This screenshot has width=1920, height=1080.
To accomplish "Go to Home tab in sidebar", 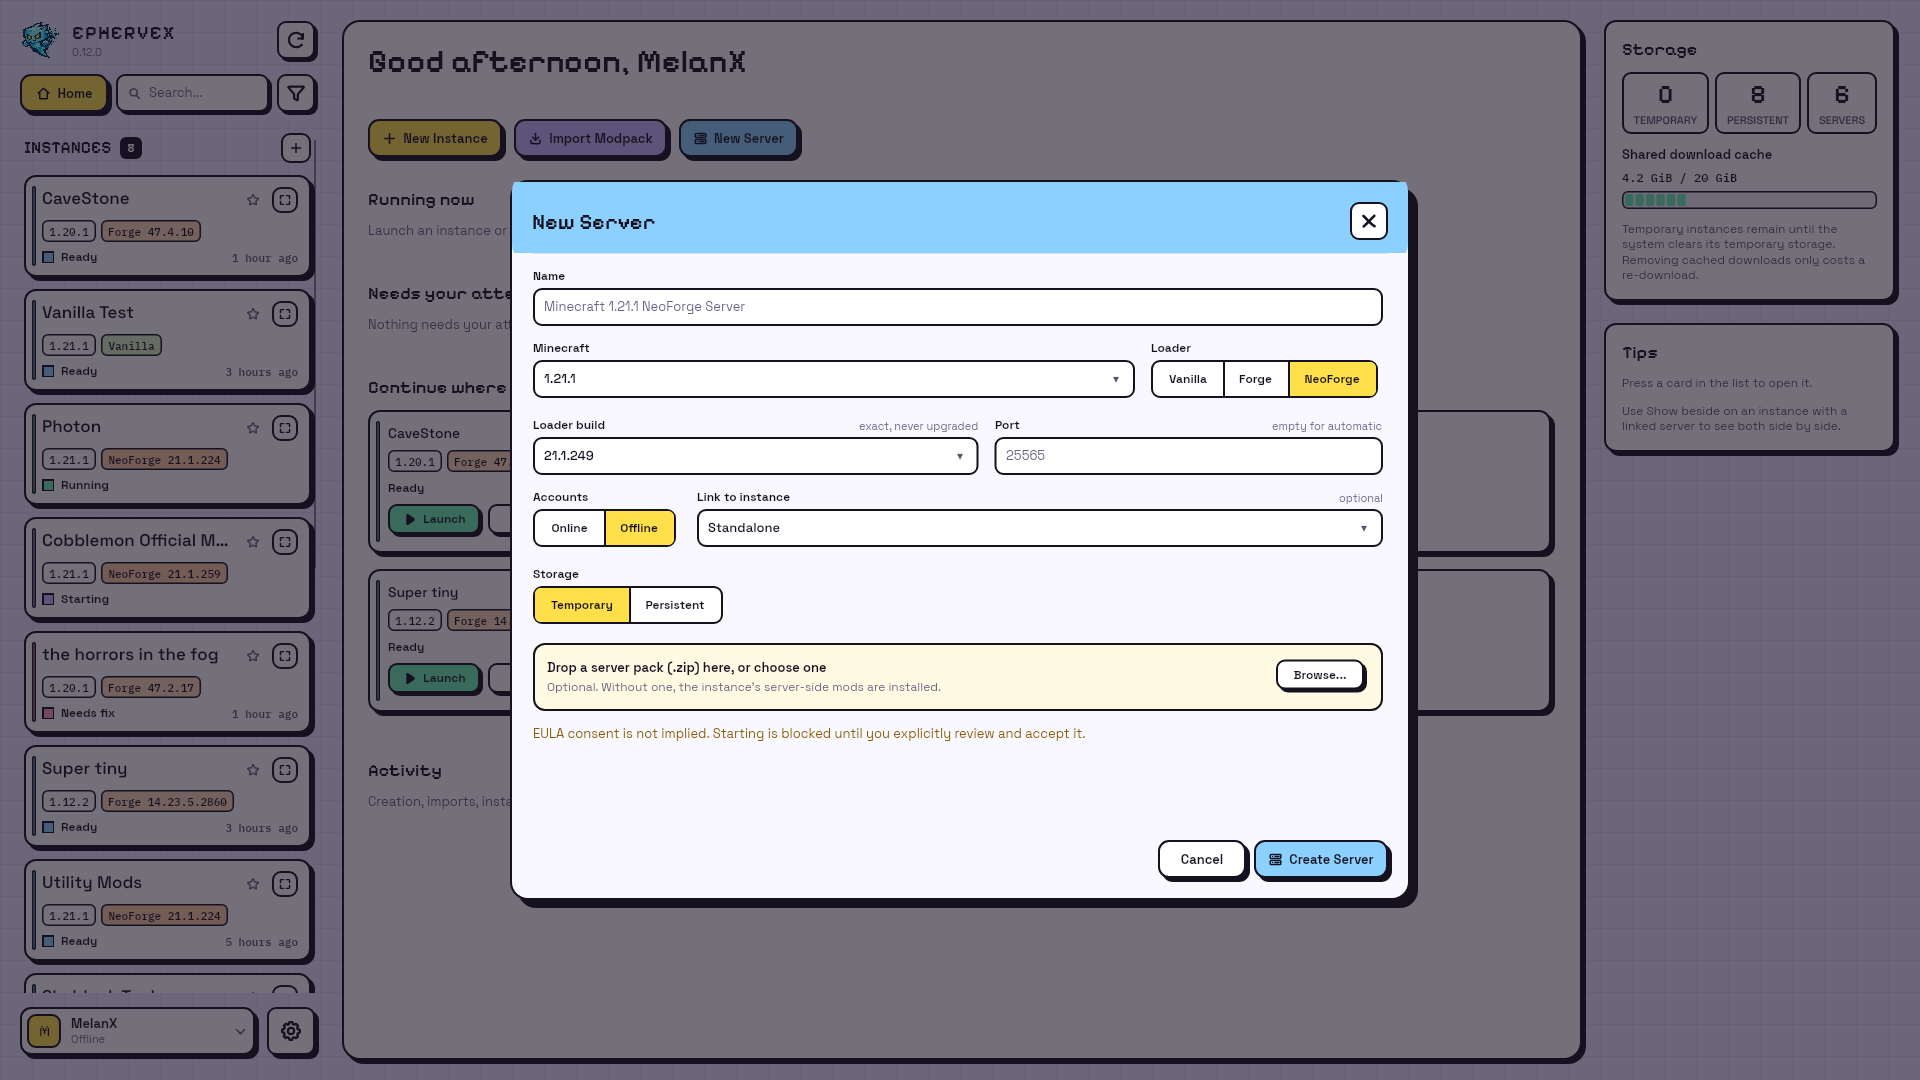I will (x=64, y=93).
